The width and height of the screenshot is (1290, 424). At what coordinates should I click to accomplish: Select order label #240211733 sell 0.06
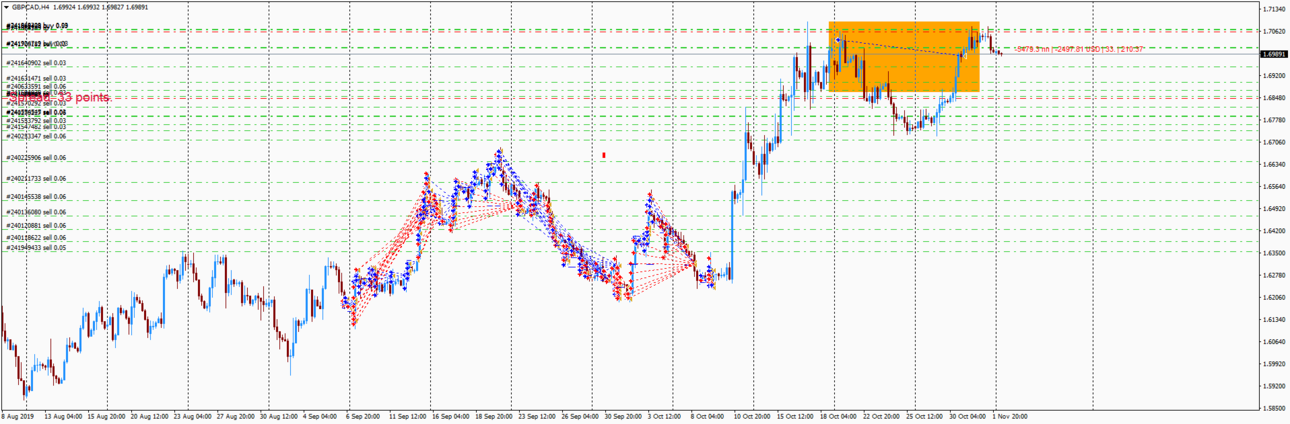pyautogui.click(x=36, y=179)
